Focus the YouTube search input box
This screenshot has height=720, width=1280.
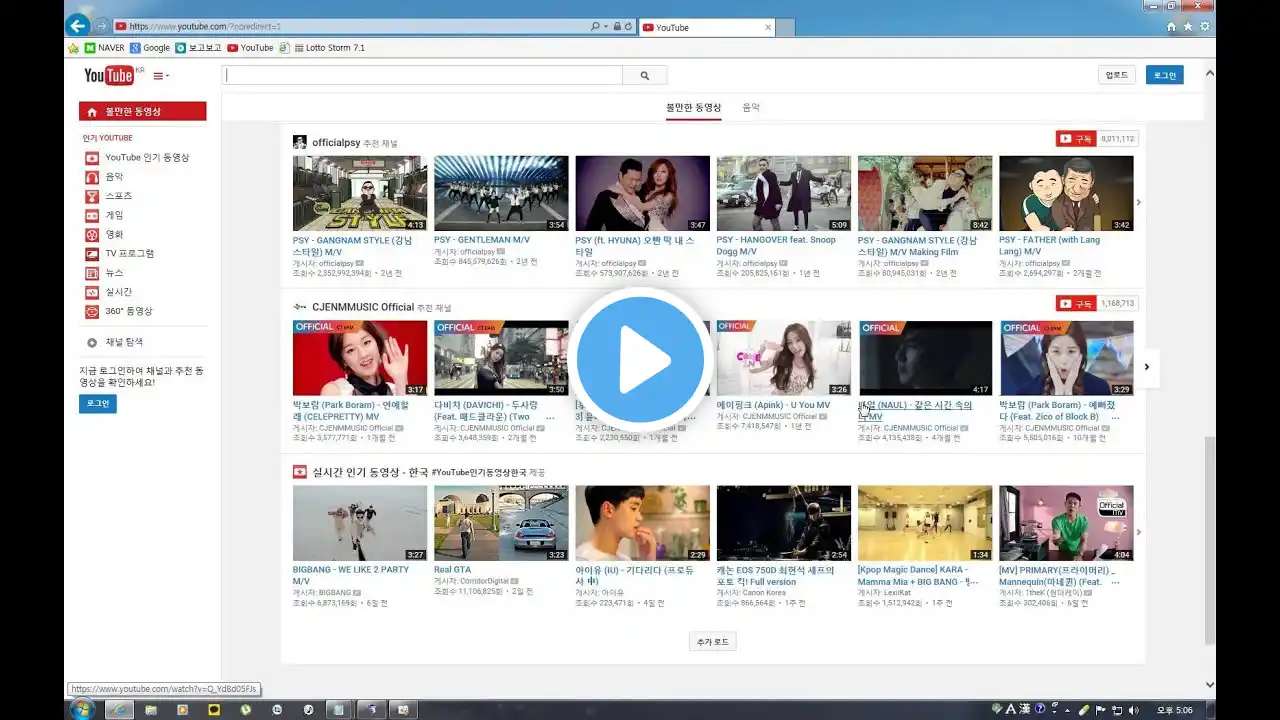pos(423,75)
